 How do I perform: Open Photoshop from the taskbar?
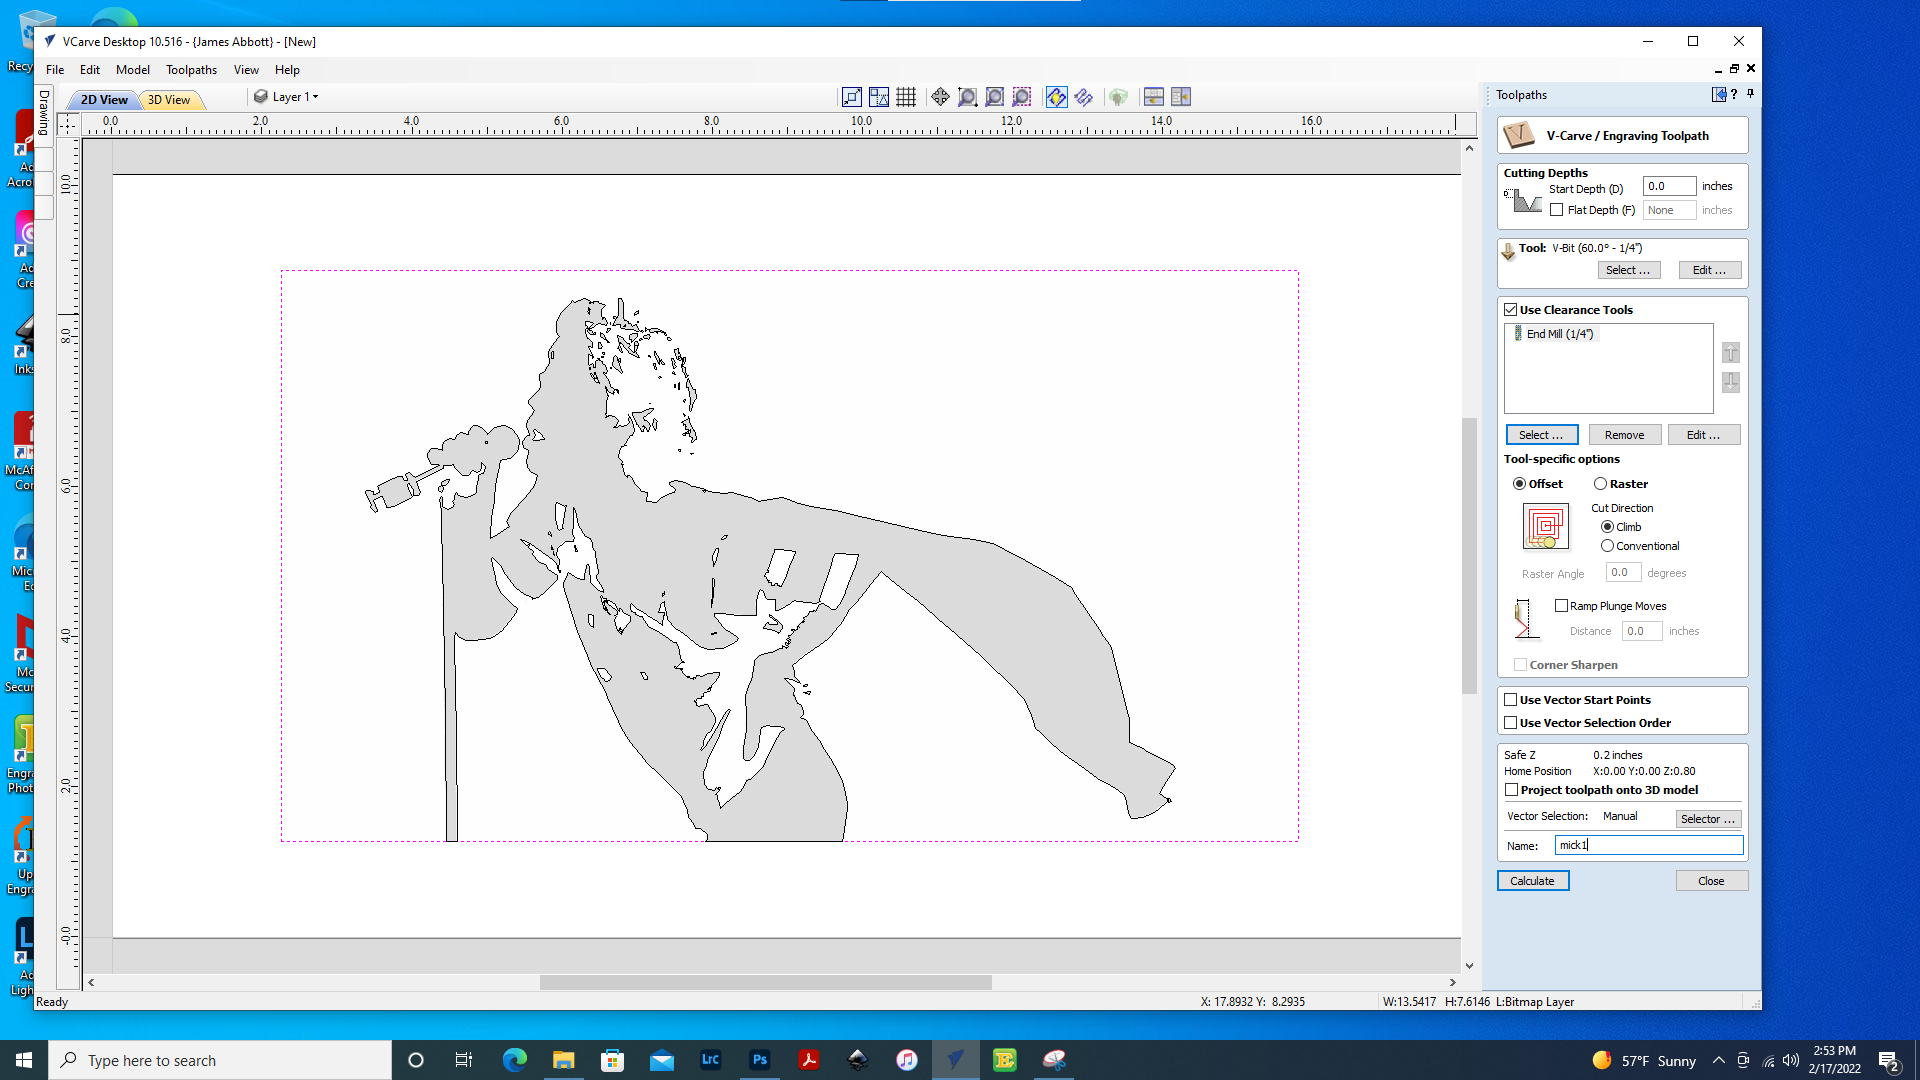760,1060
